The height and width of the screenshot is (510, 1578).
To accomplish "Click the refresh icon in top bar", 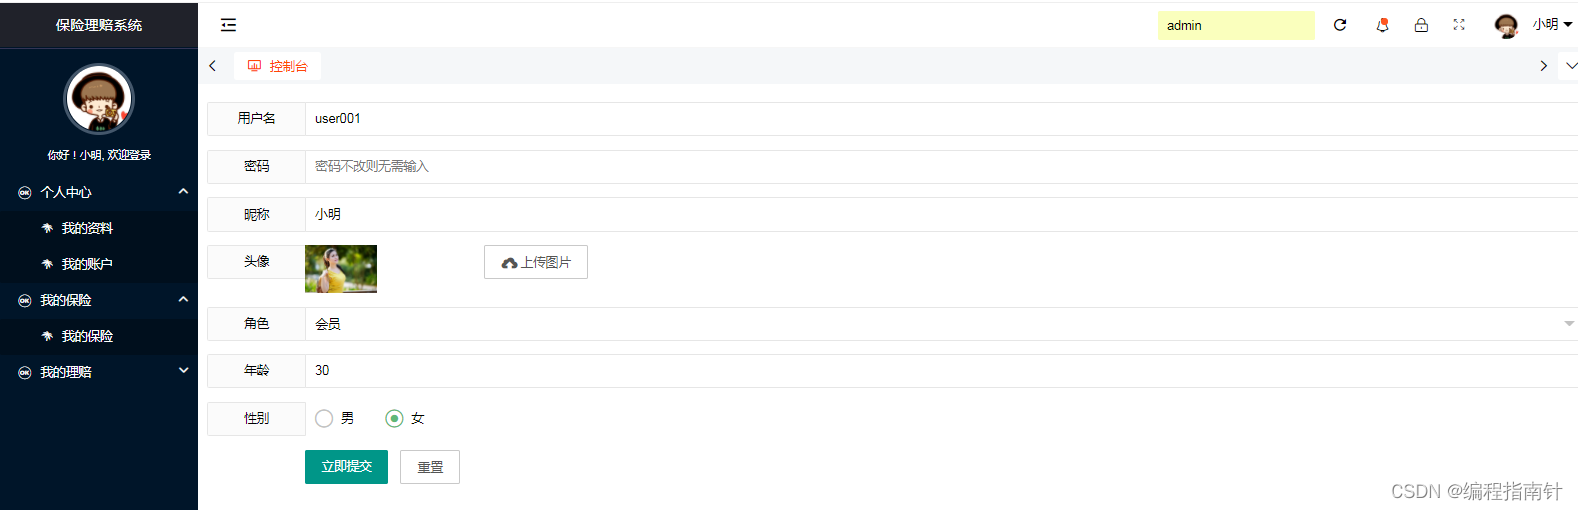I will tap(1340, 25).
